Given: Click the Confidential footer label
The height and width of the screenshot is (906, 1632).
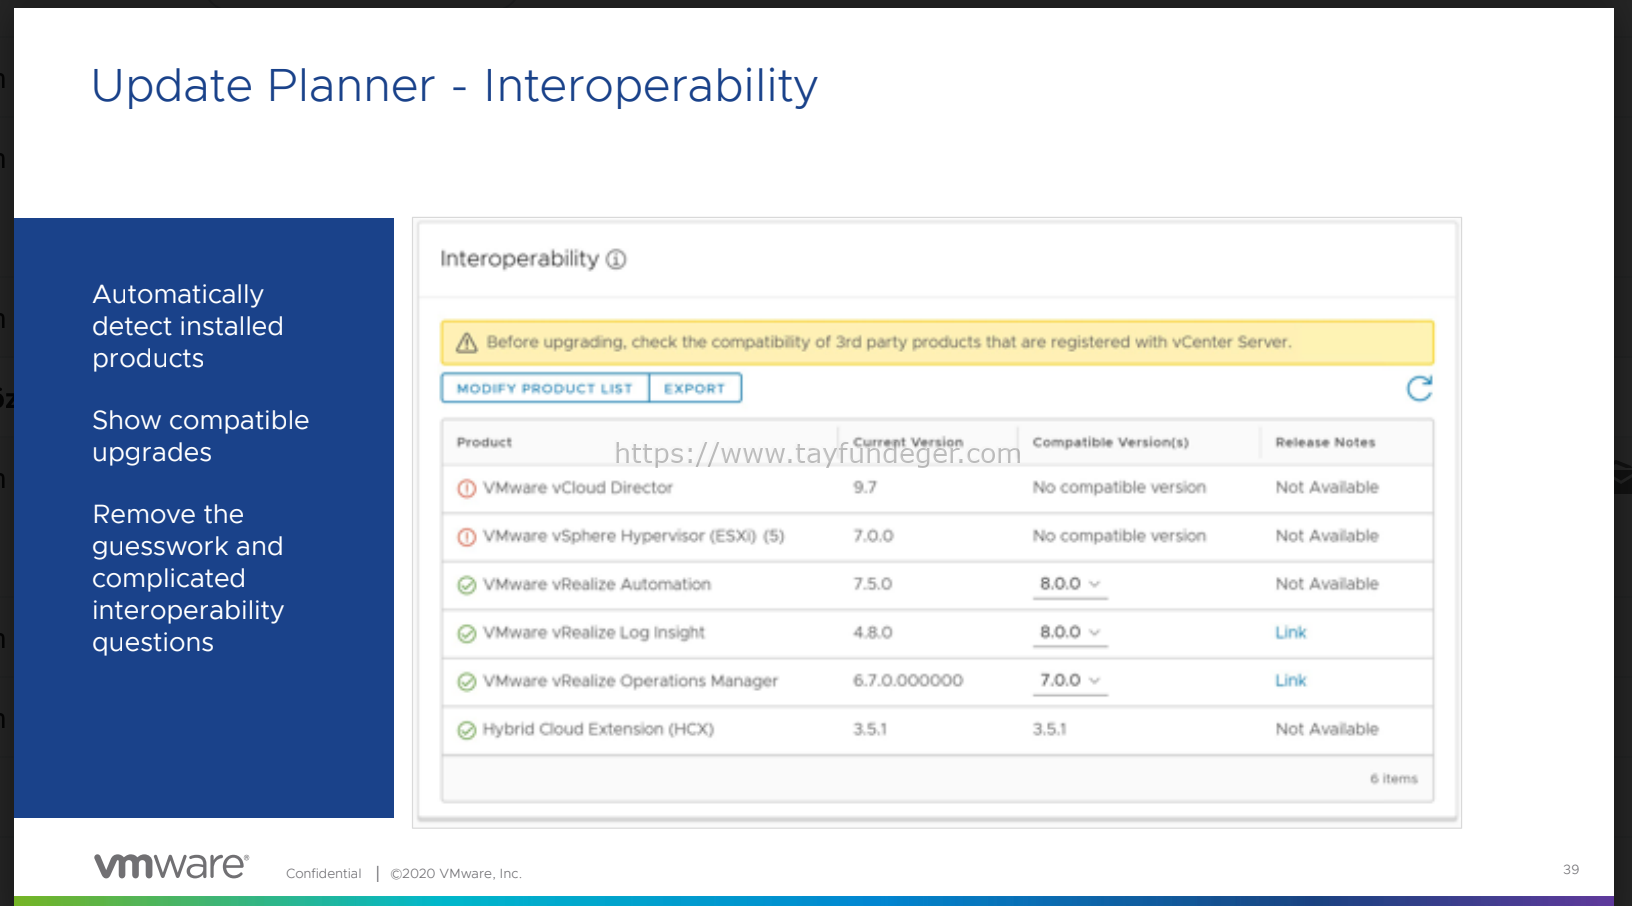Looking at the screenshot, I should point(323,873).
